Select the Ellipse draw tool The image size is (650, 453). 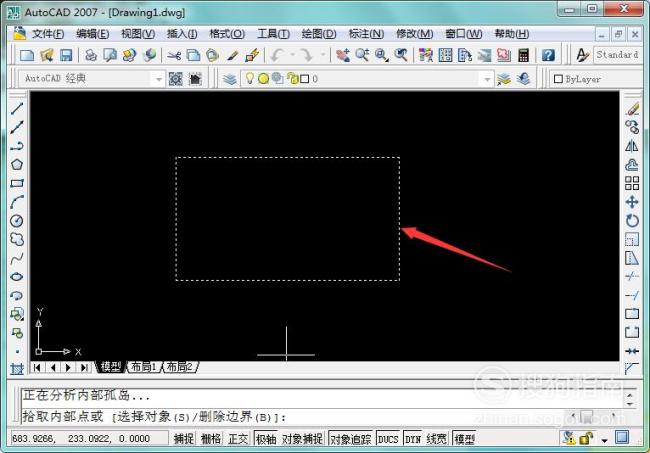[x=17, y=277]
